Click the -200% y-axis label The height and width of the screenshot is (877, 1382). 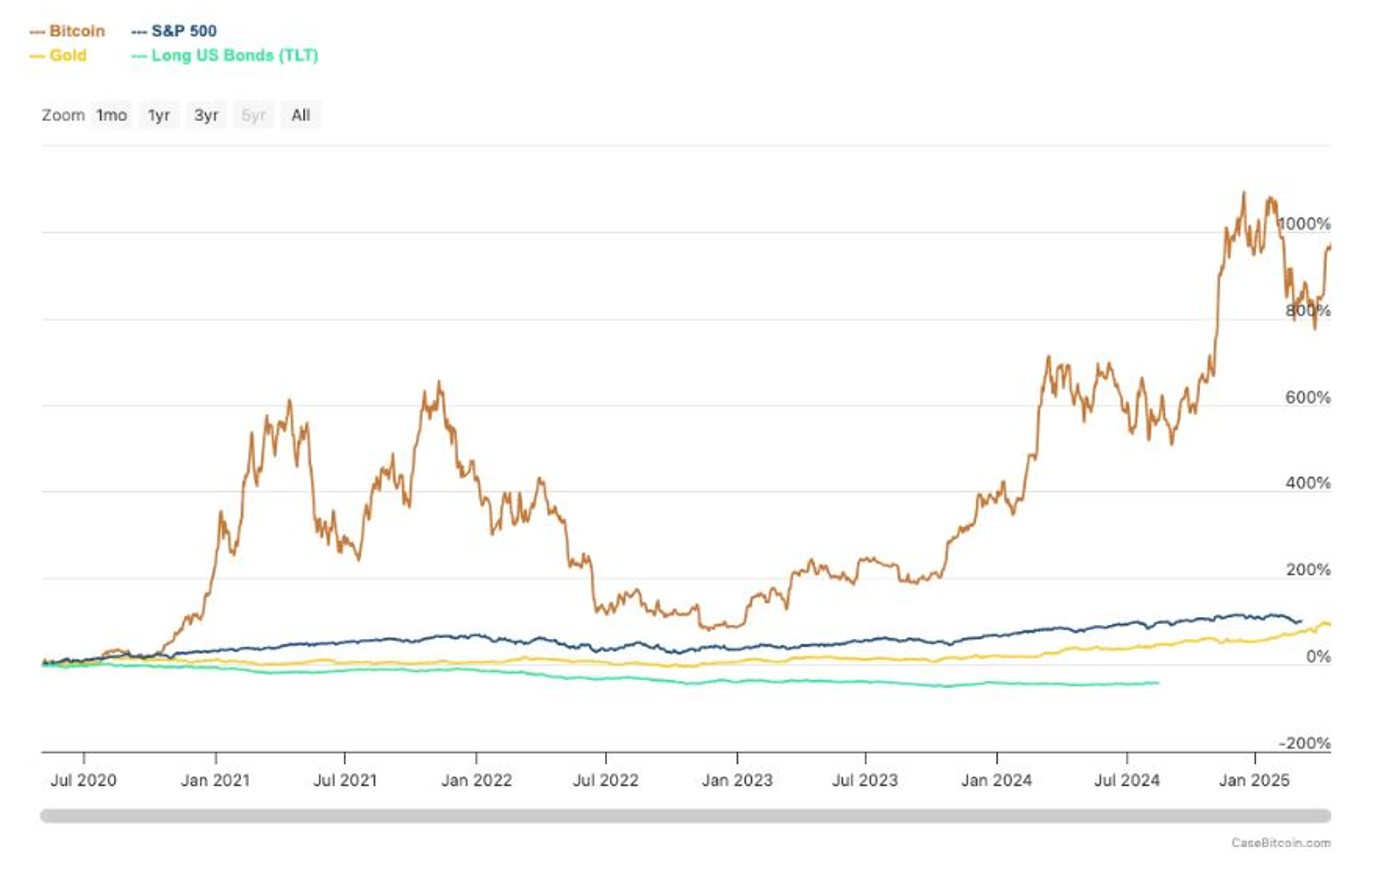(x=1305, y=743)
